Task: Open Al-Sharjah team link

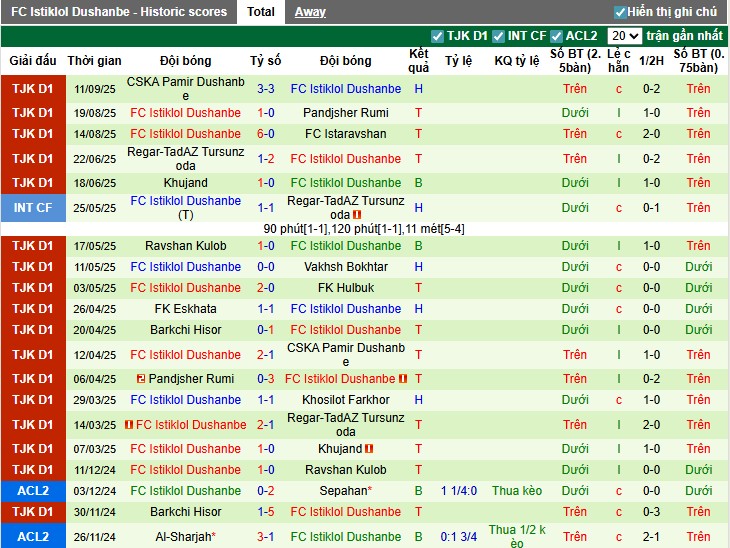Action: point(185,537)
